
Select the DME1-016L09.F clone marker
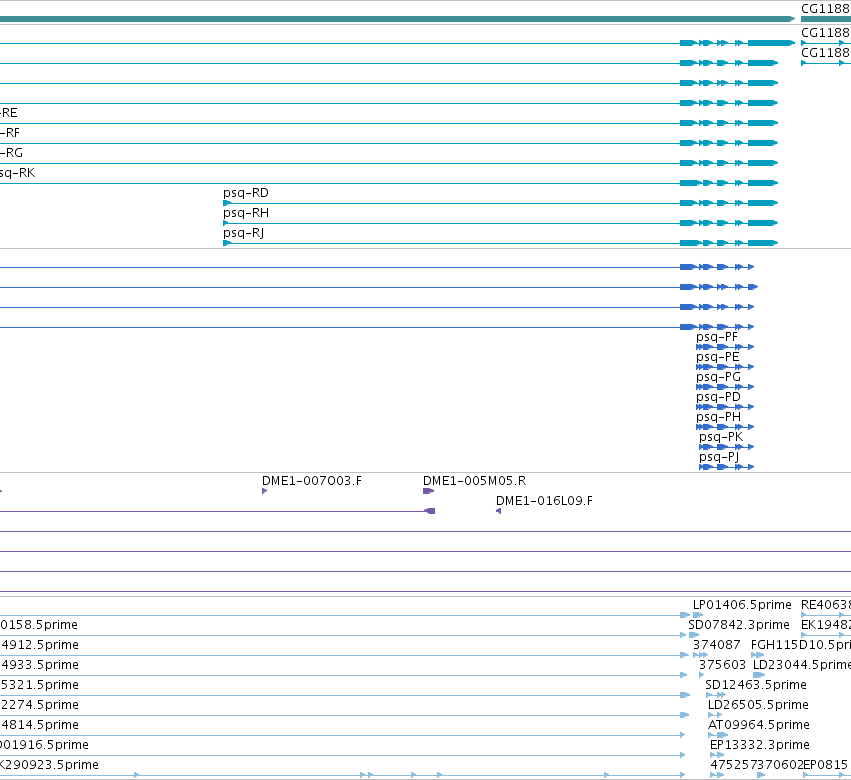point(498,511)
